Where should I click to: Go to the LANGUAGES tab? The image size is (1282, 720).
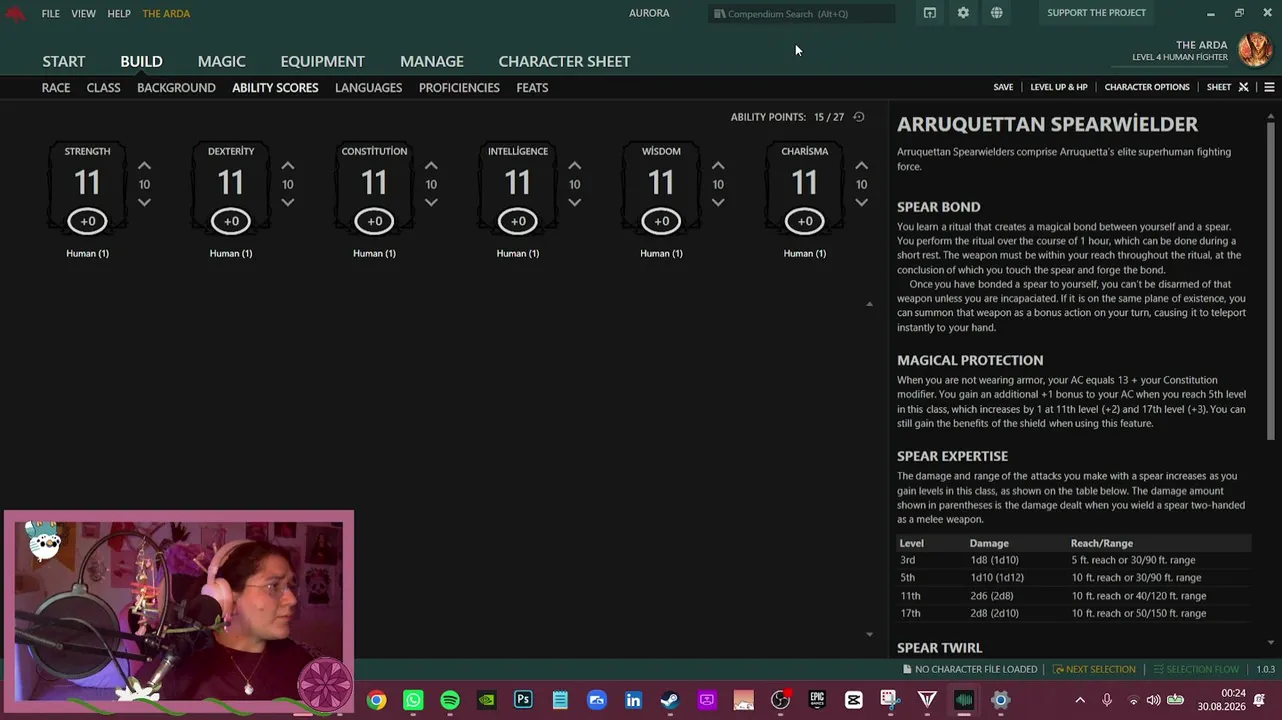pos(368,88)
